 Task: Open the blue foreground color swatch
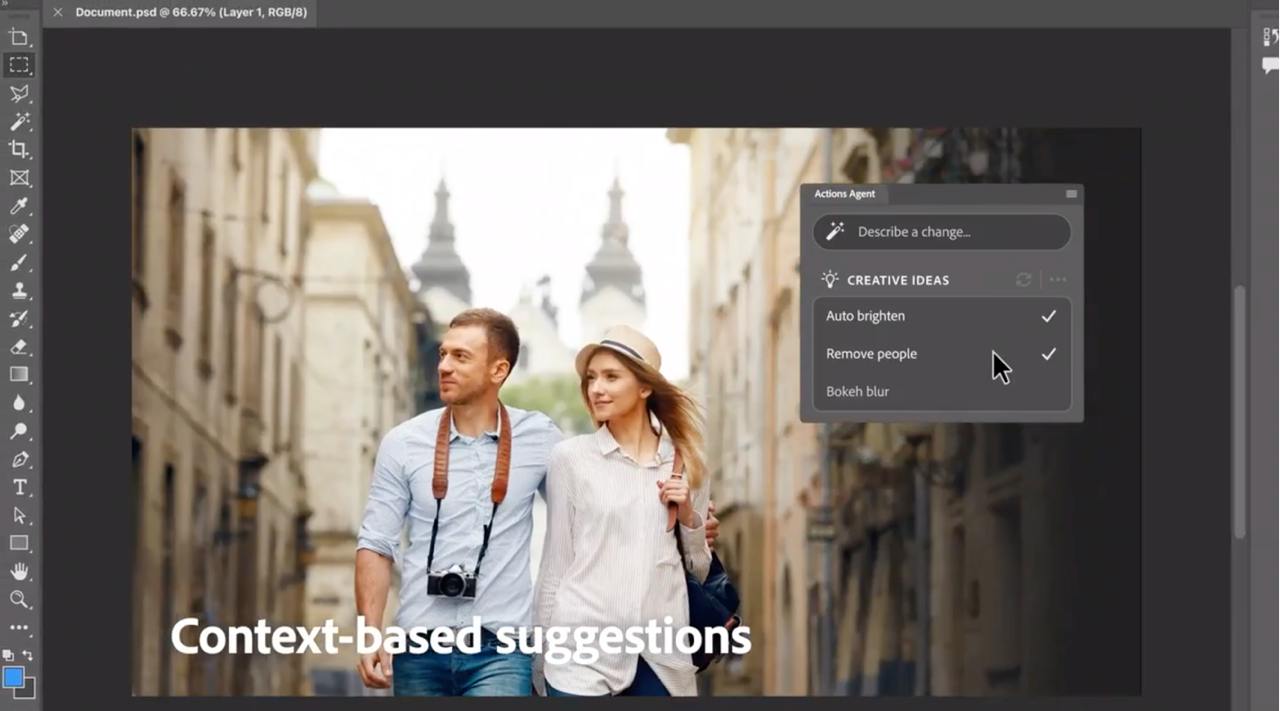[x=14, y=678]
